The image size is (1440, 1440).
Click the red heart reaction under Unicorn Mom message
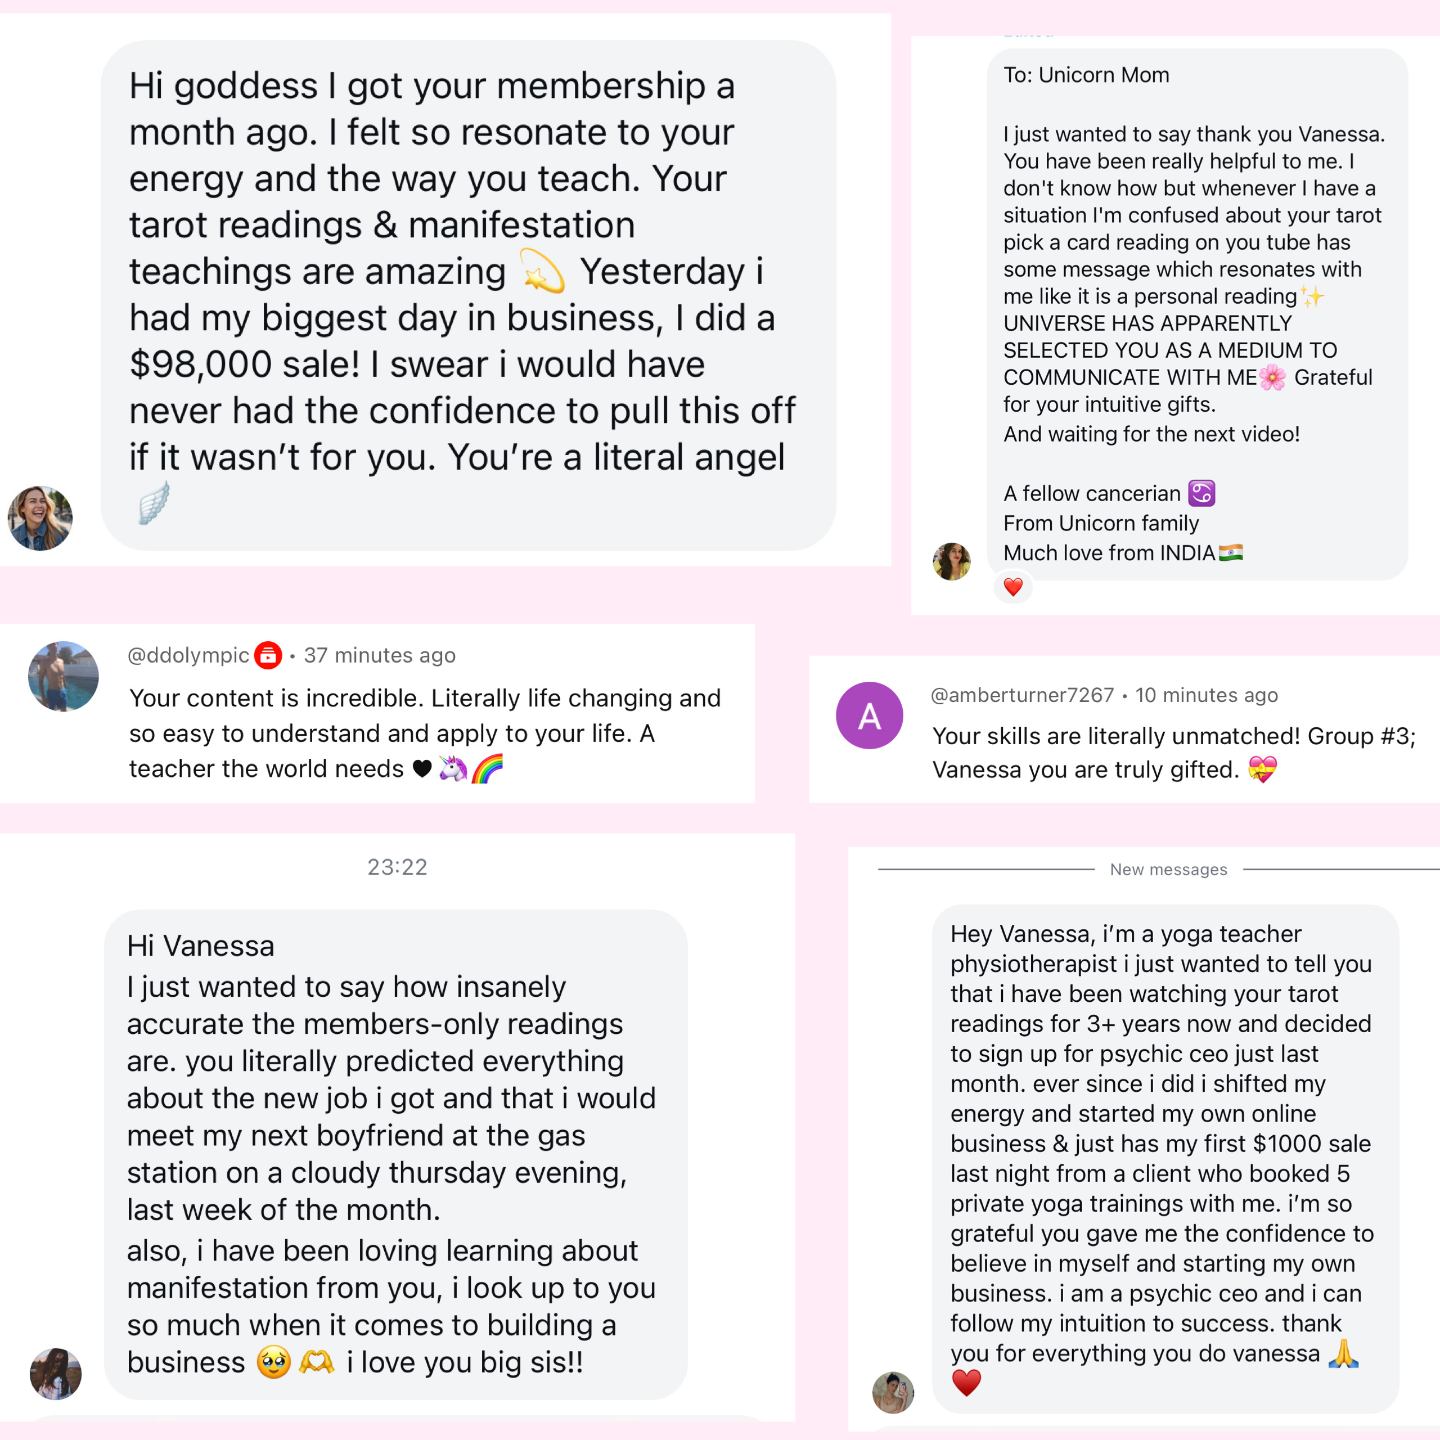click(1013, 587)
